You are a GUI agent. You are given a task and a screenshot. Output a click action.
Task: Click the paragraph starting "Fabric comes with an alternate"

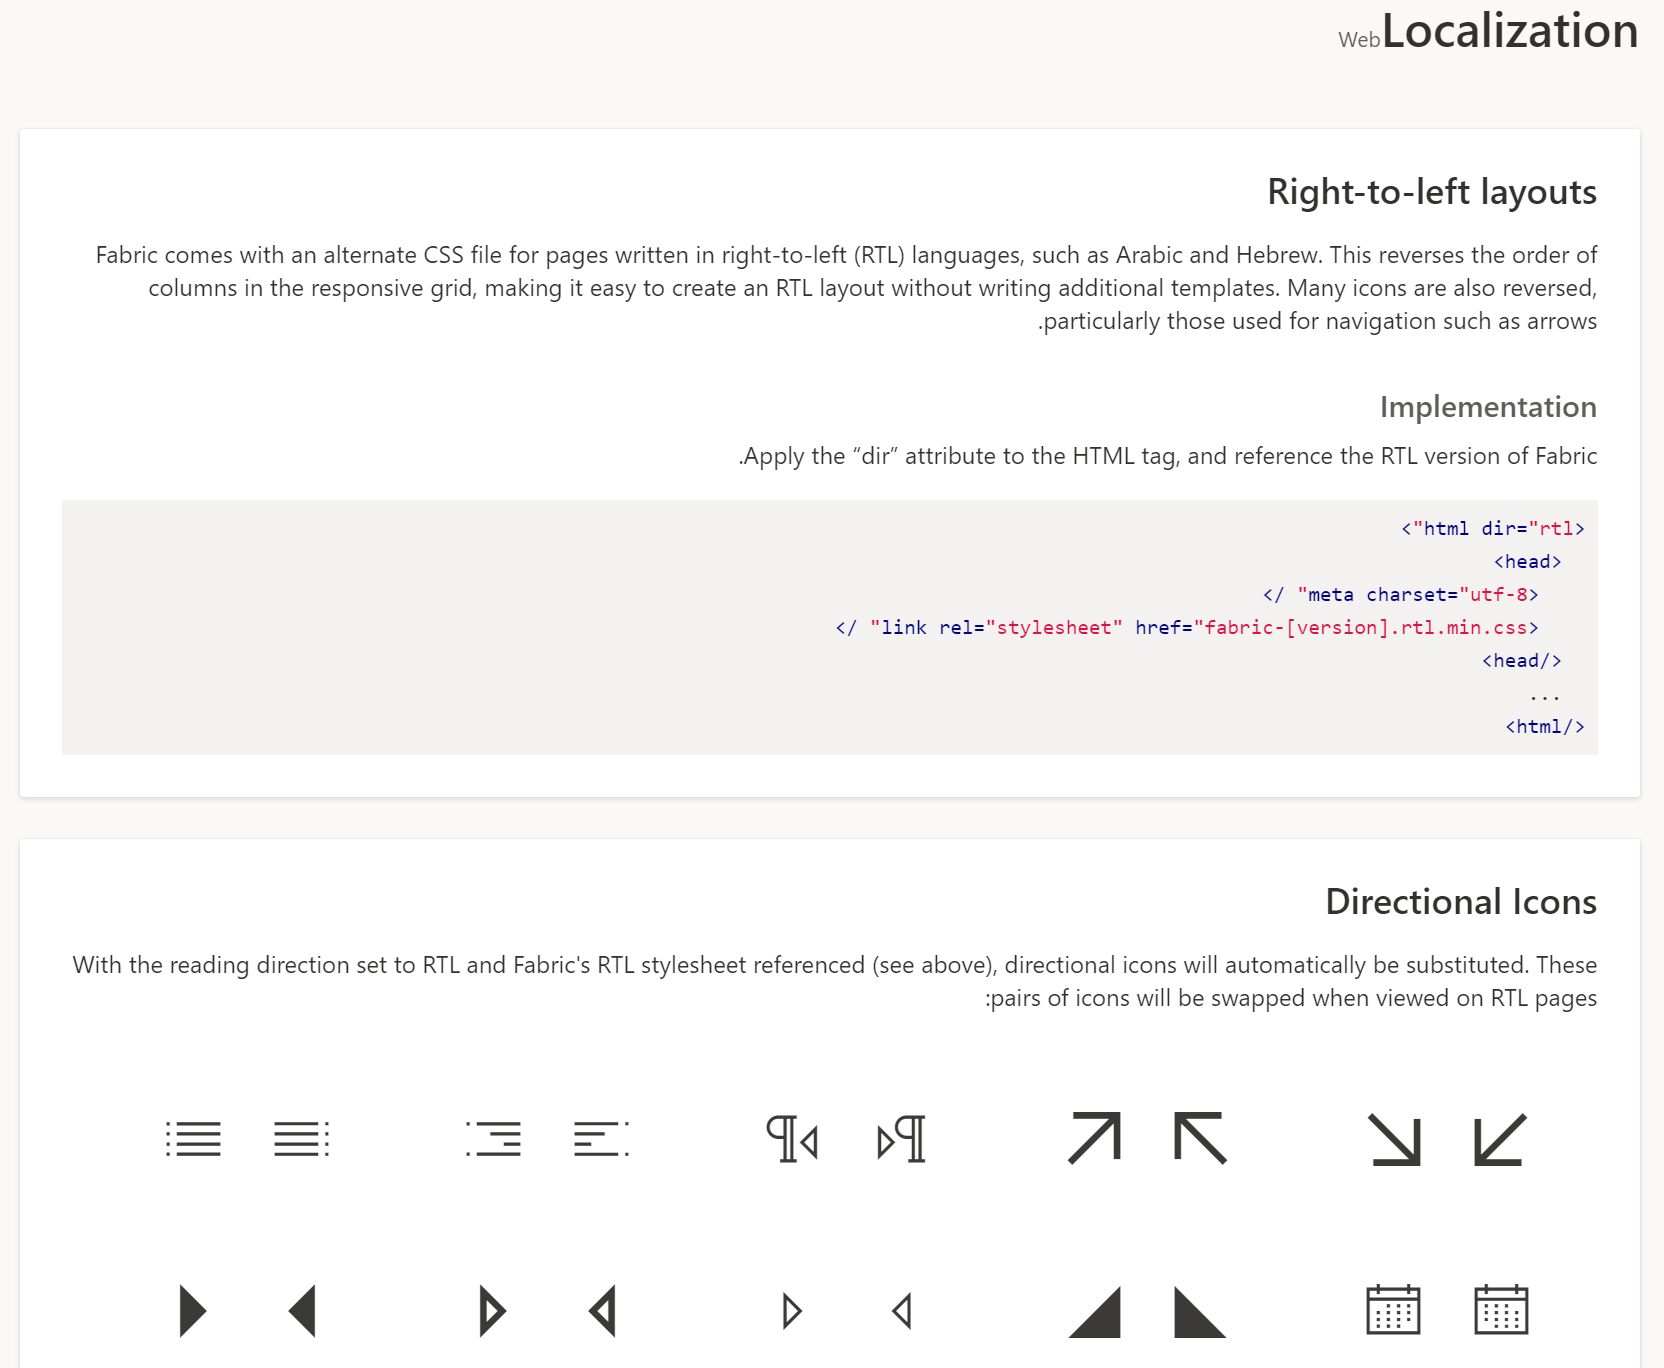846,288
